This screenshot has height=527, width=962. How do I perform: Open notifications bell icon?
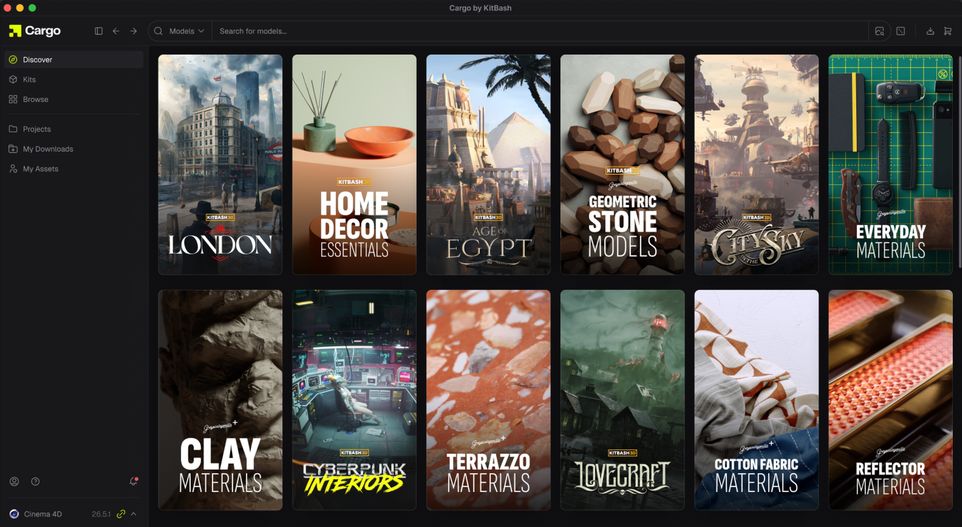pyautogui.click(x=134, y=482)
